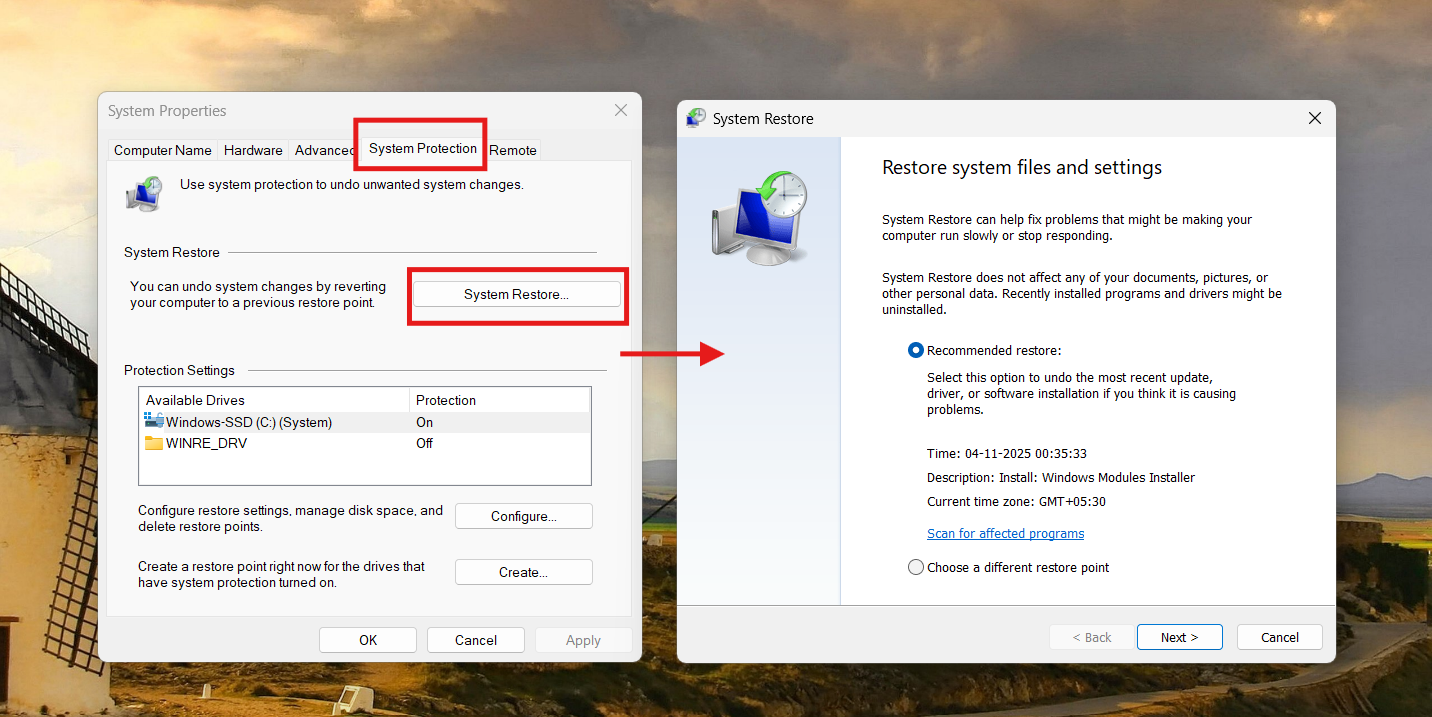Proceed with the Next button
The width and height of the screenshot is (1432, 717).
click(1179, 636)
